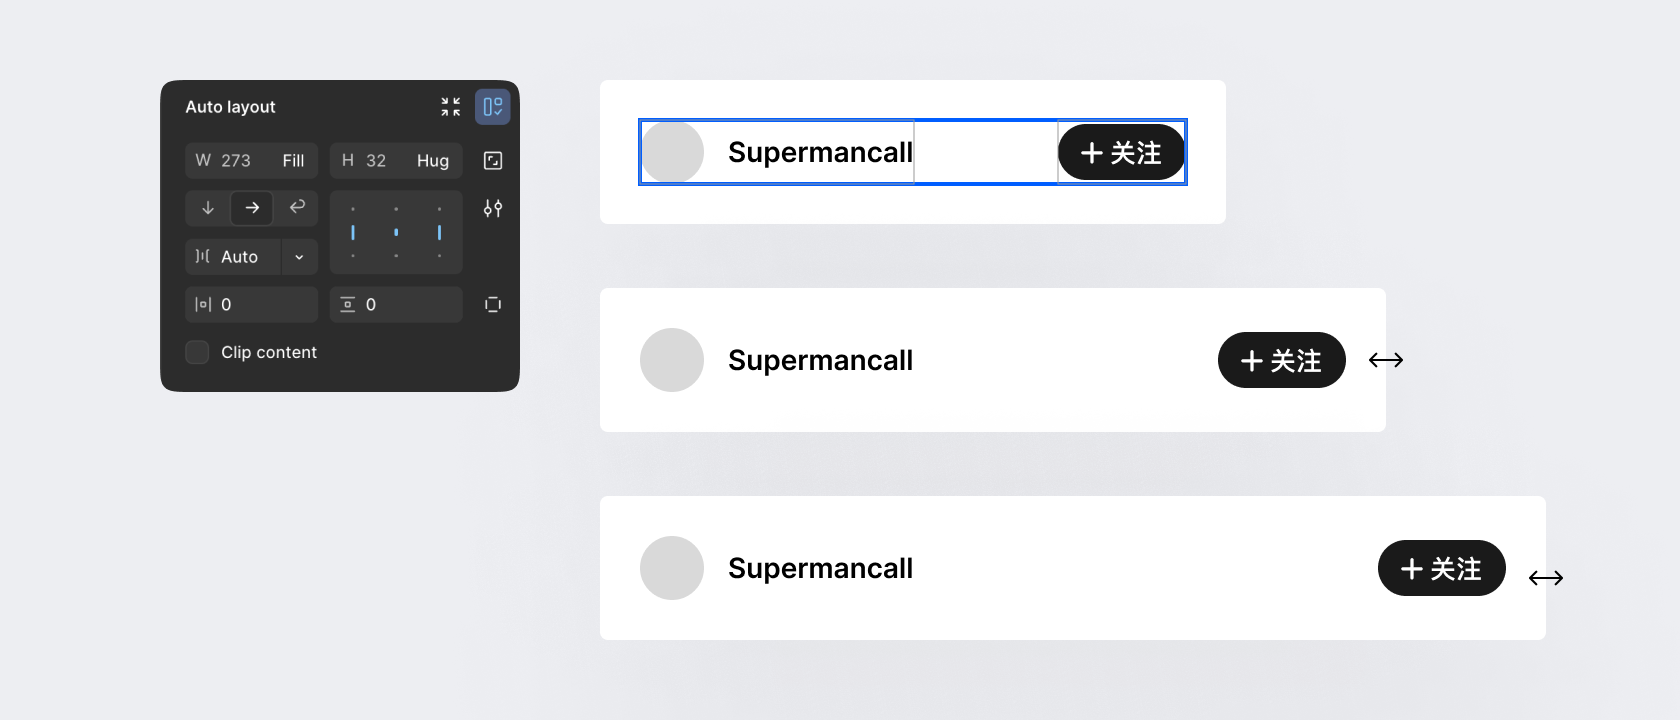Image resolution: width=1680 pixels, height=720 pixels.
Task: Click the aspect ratio resize icon beside Hug
Action: click(x=493, y=161)
